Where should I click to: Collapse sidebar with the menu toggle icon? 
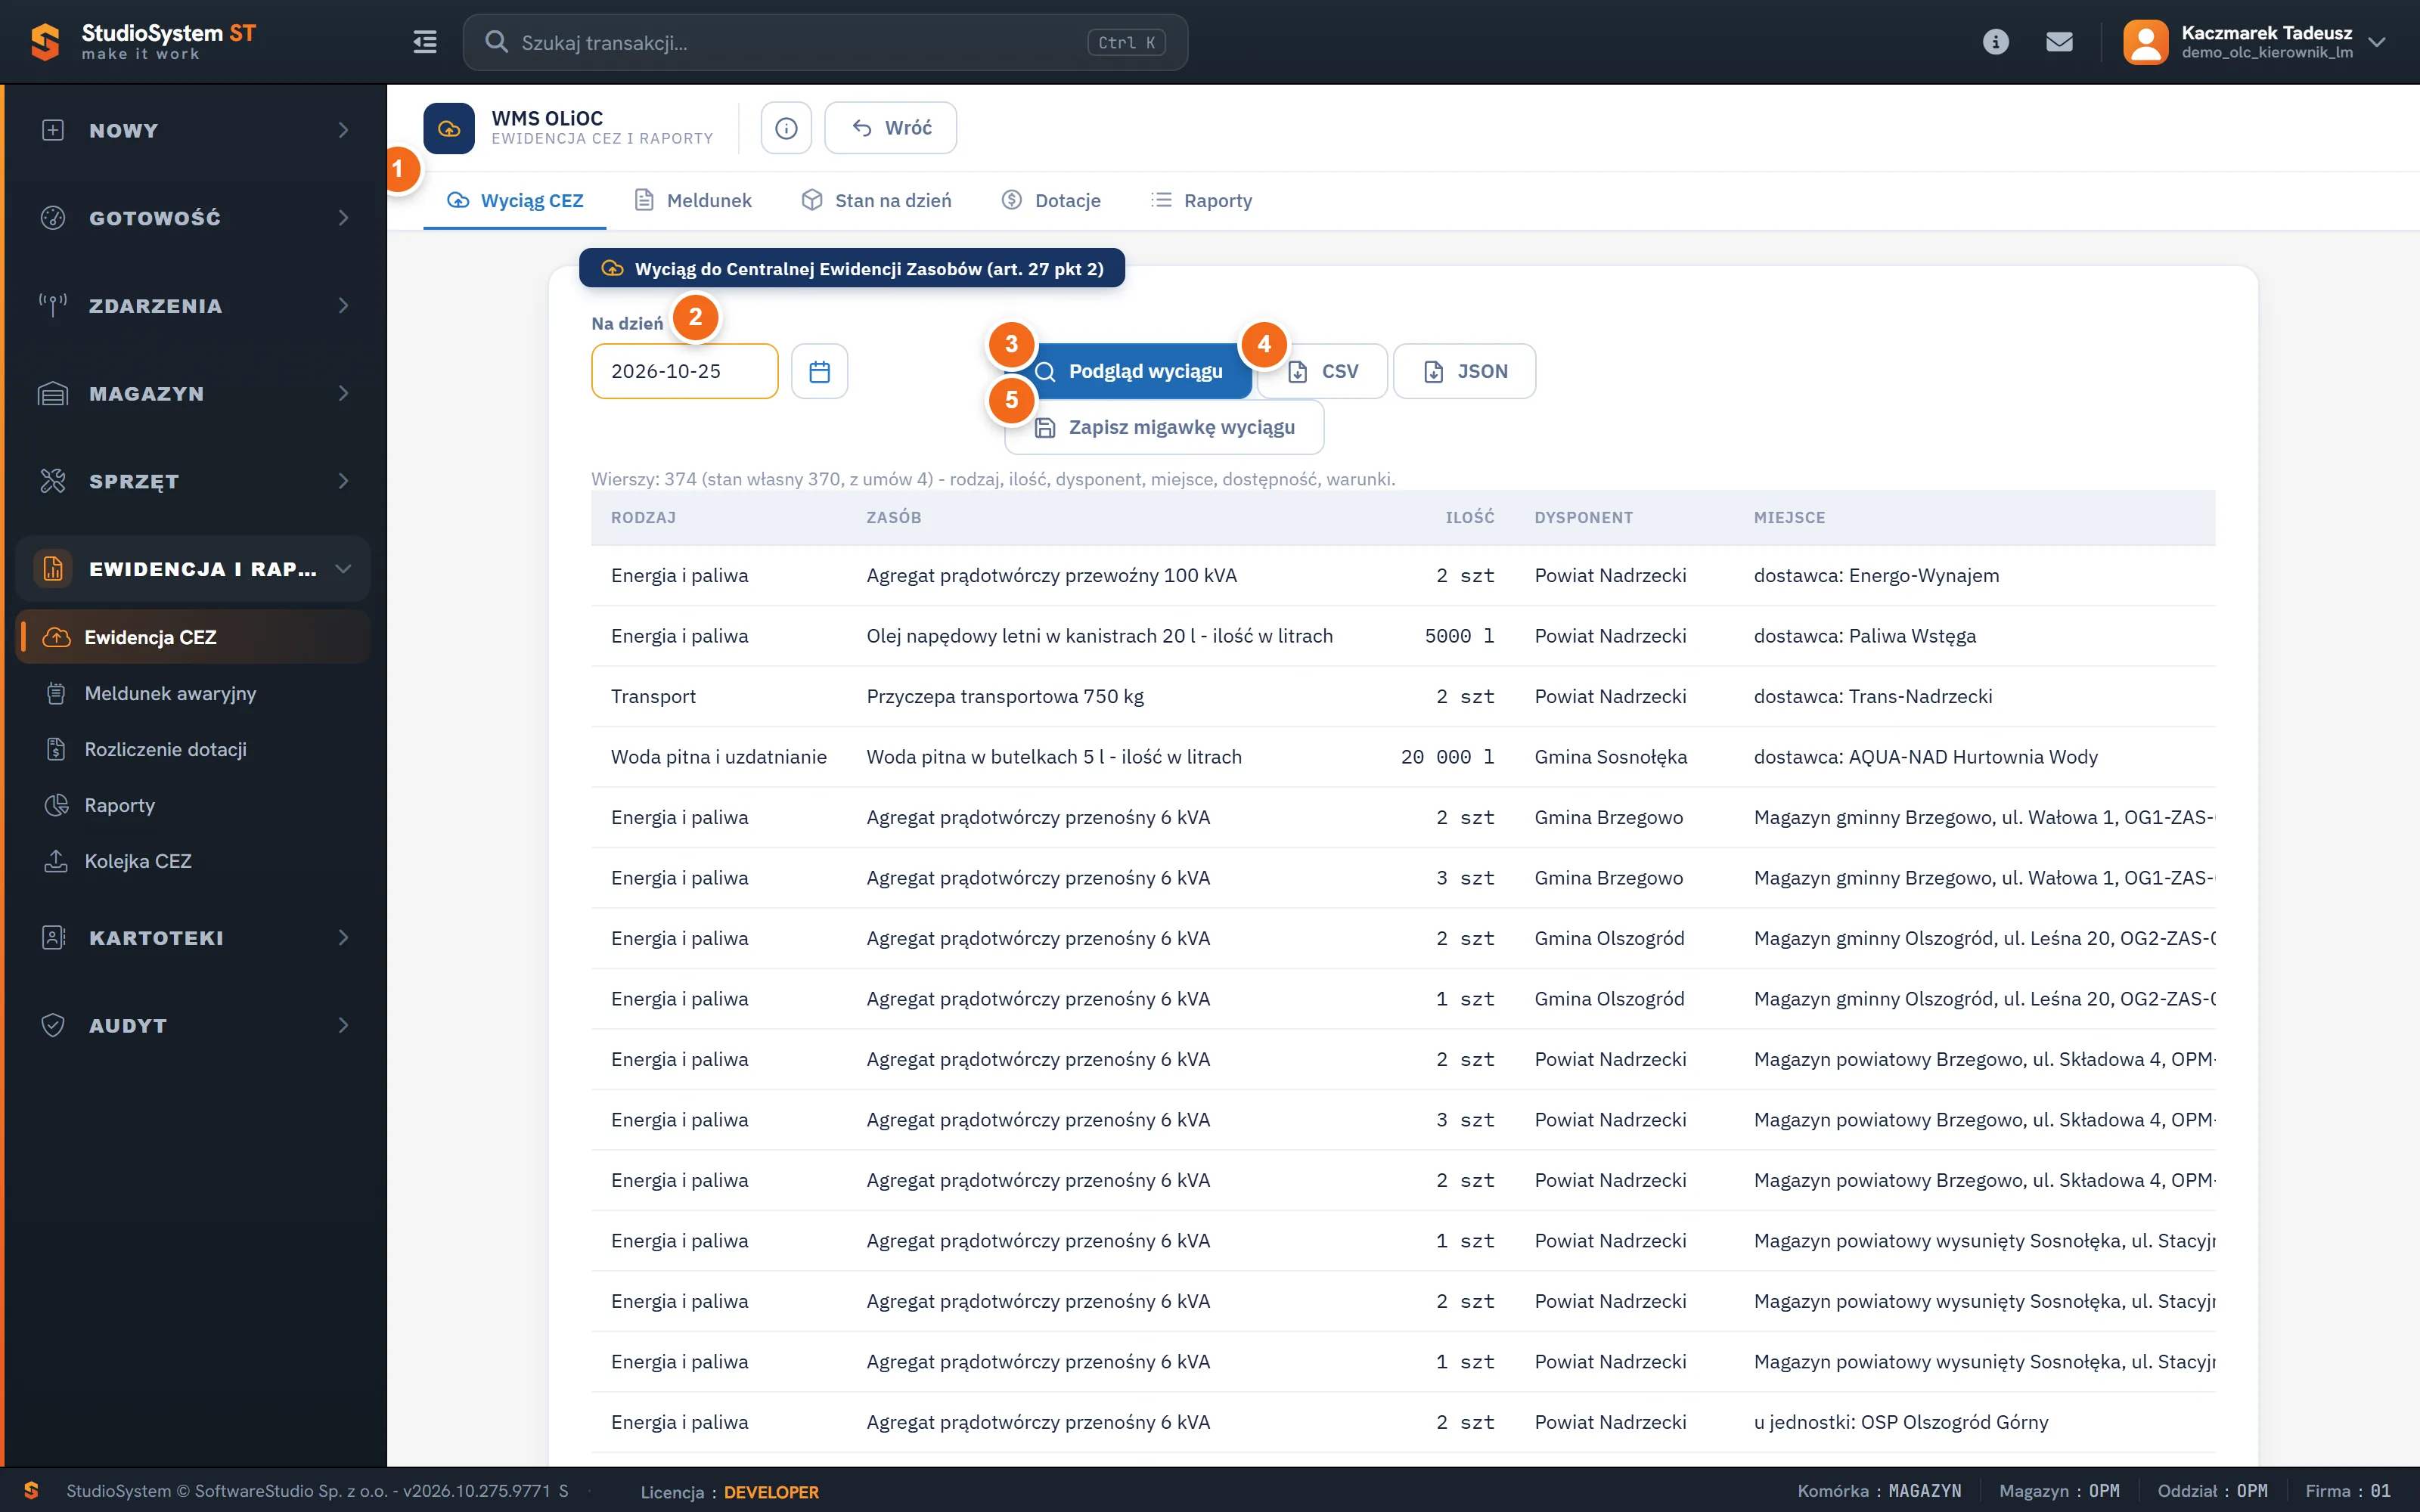[x=425, y=42]
